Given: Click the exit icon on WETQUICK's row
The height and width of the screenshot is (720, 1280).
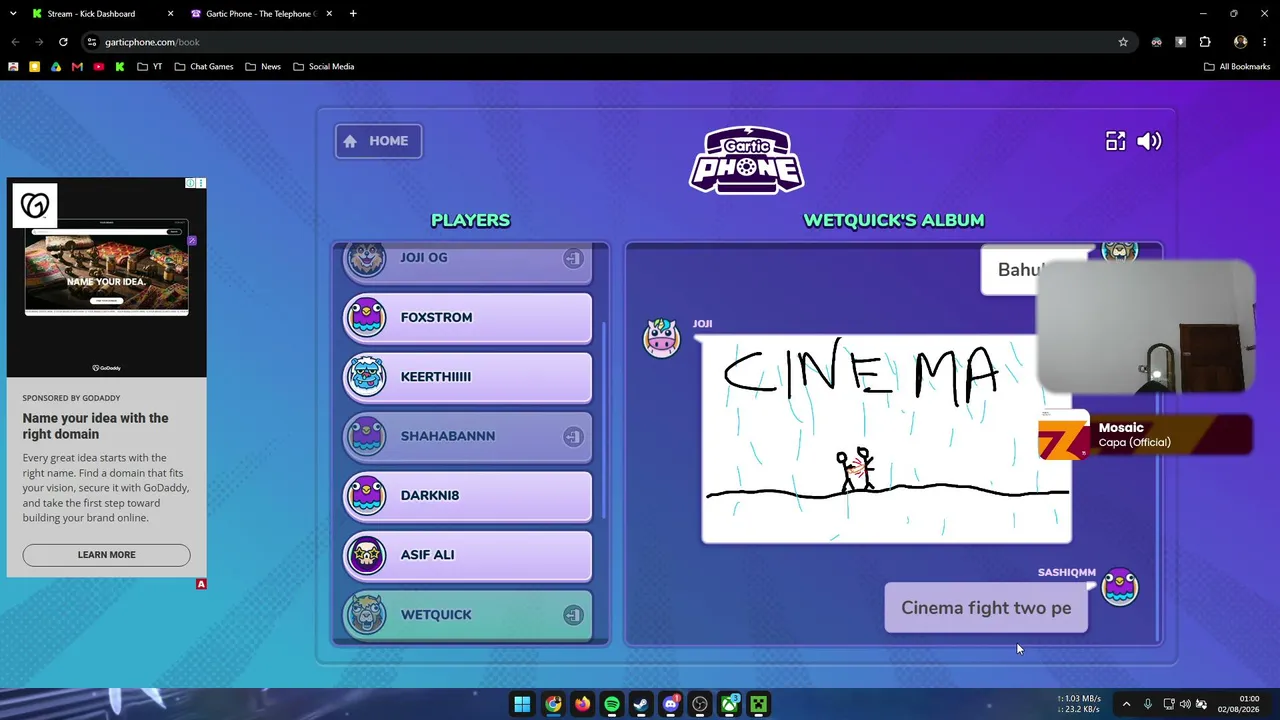Looking at the screenshot, I should (573, 615).
